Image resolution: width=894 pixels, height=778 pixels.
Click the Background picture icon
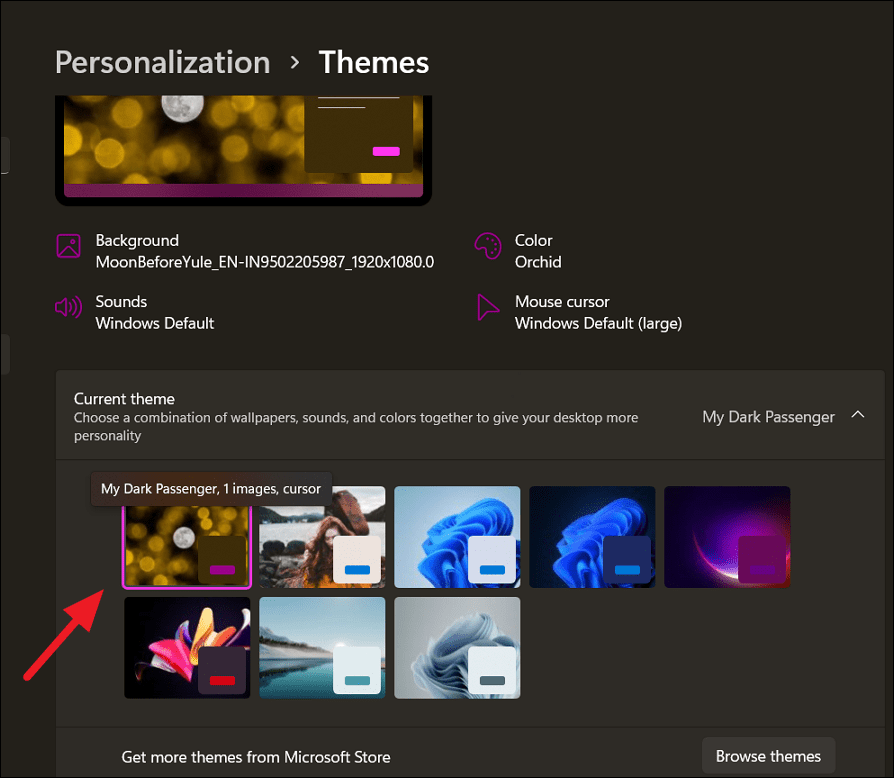[68, 246]
